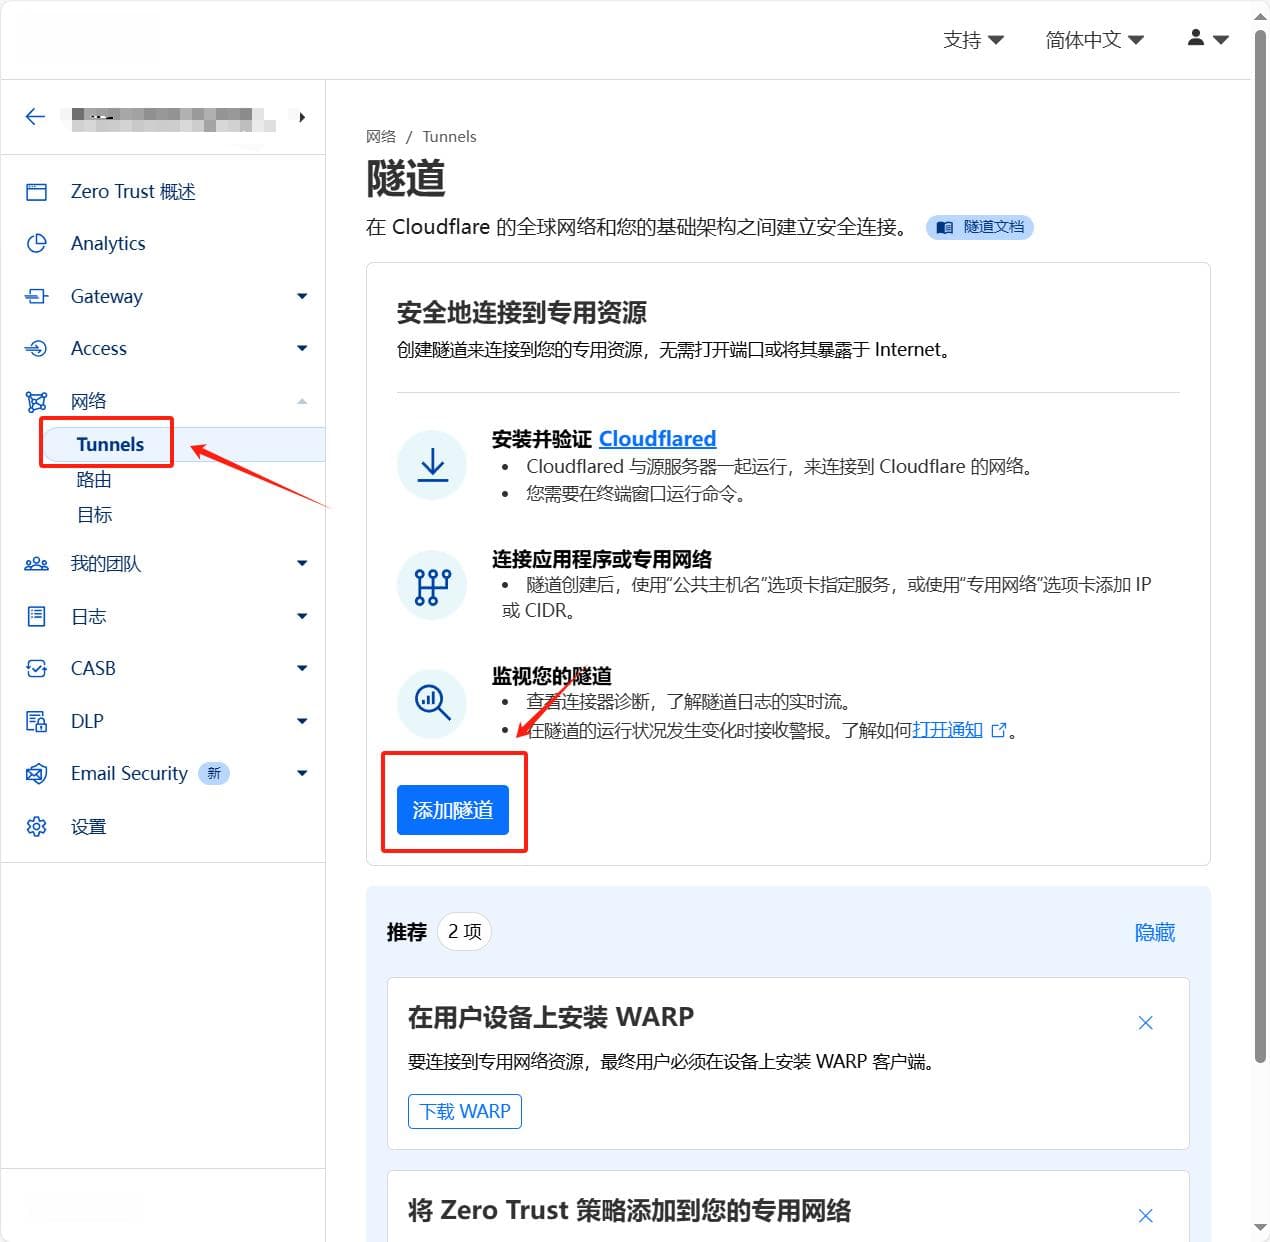The height and width of the screenshot is (1242, 1270).
Task: Expand the account switcher arrow
Action: (302, 117)
